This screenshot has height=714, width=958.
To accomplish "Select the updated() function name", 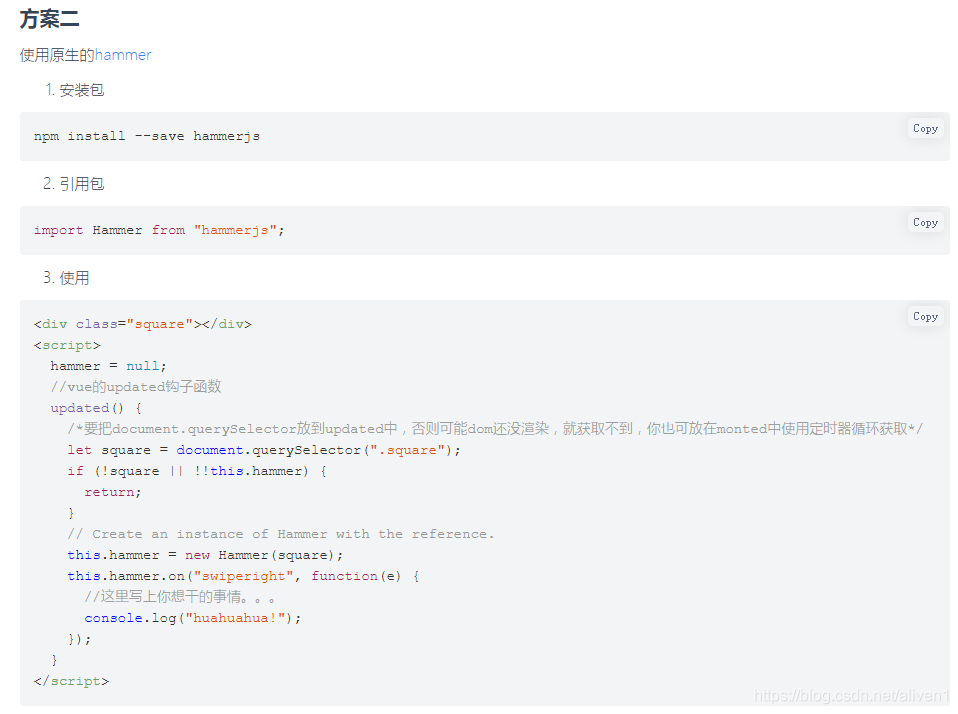I will [78, 407].
